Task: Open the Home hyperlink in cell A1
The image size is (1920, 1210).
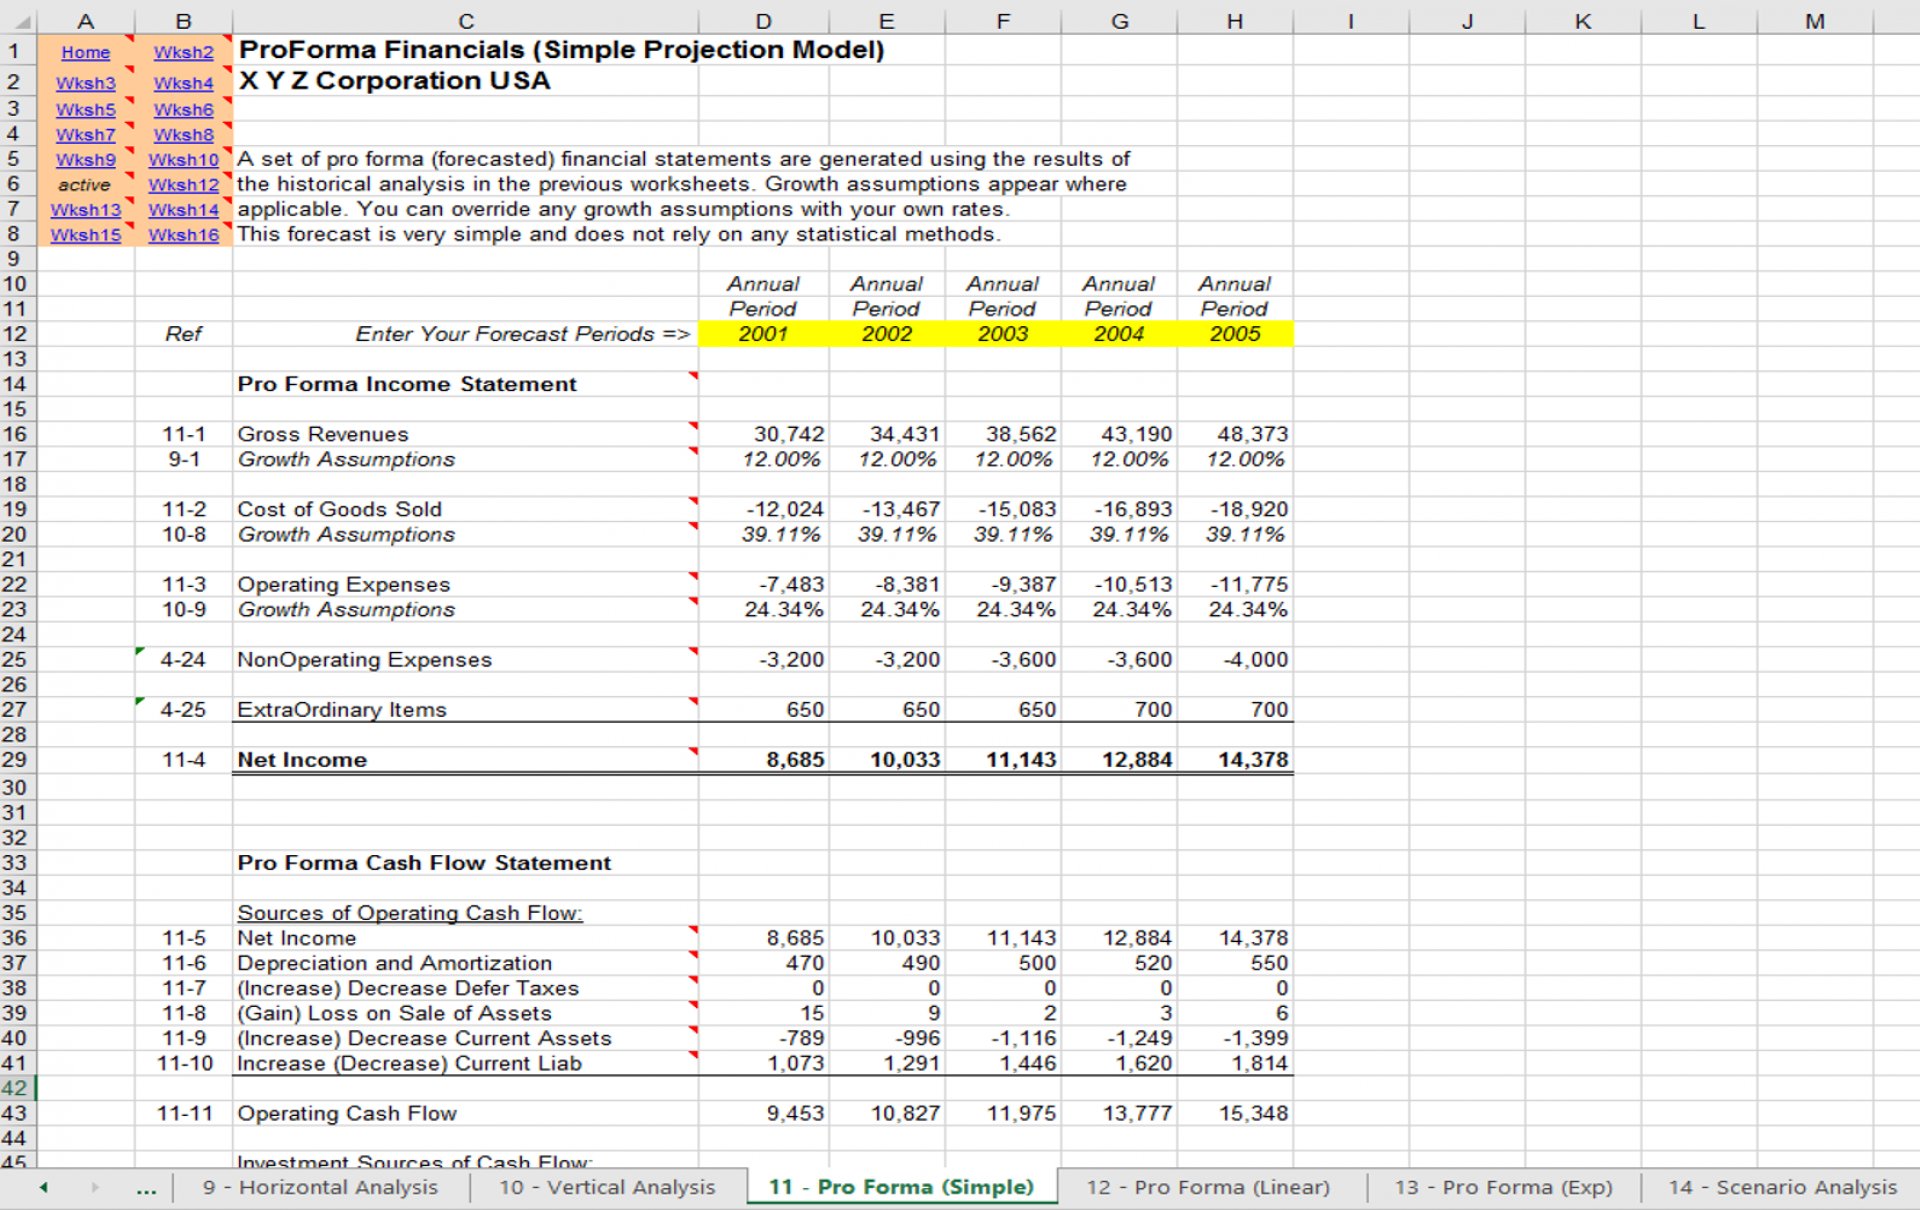Action: click(x=85, y=53)
